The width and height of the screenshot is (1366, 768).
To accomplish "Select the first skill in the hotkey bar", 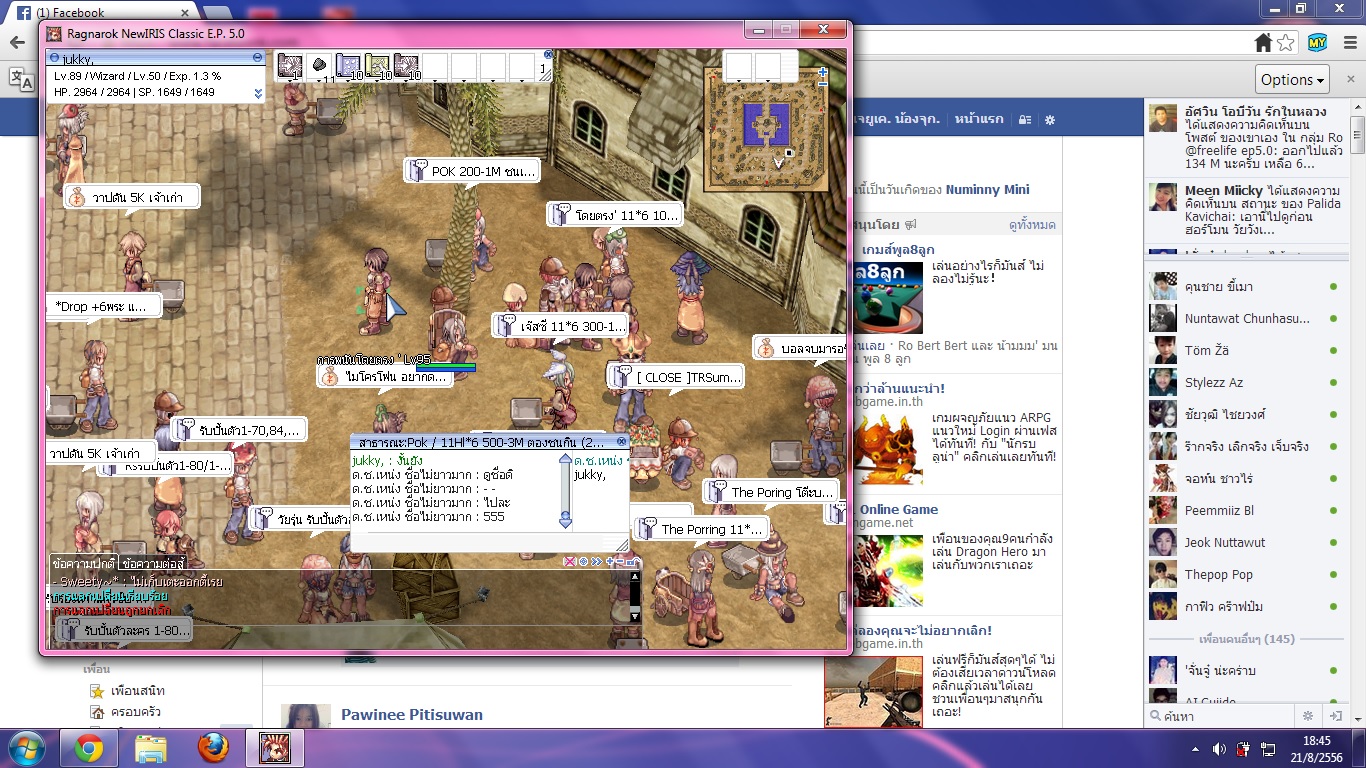I will click(290, 66).
